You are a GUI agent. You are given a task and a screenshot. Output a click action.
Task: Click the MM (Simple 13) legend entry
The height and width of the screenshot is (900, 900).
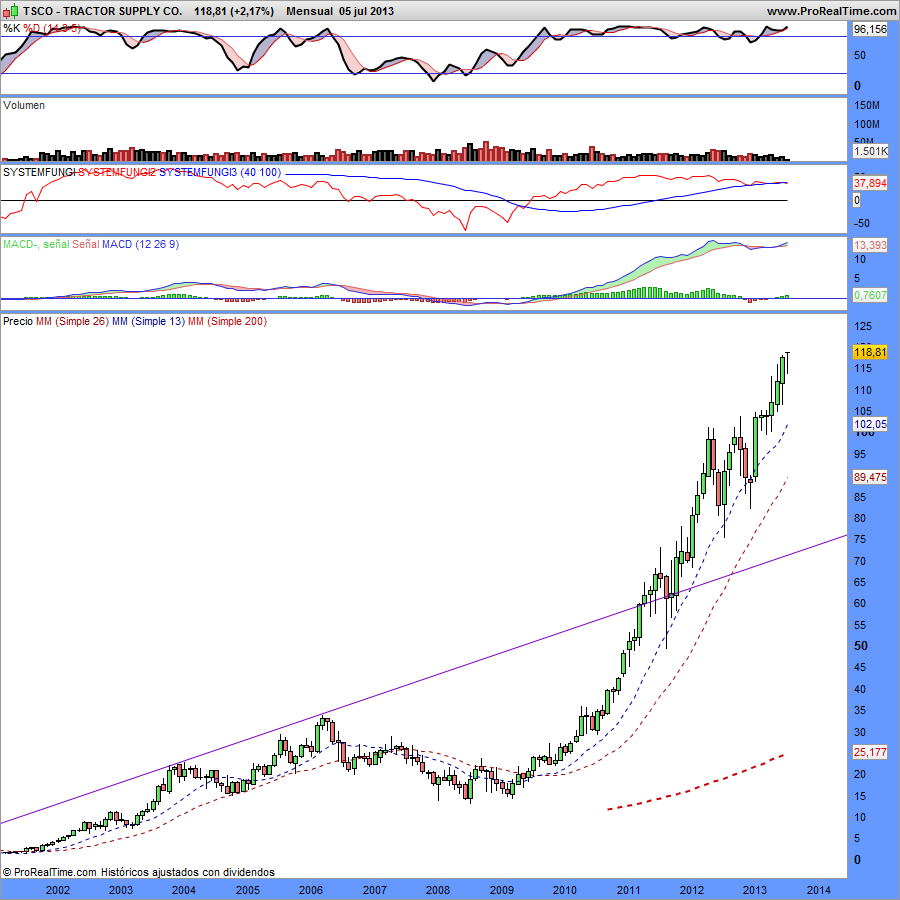(148, 321)
